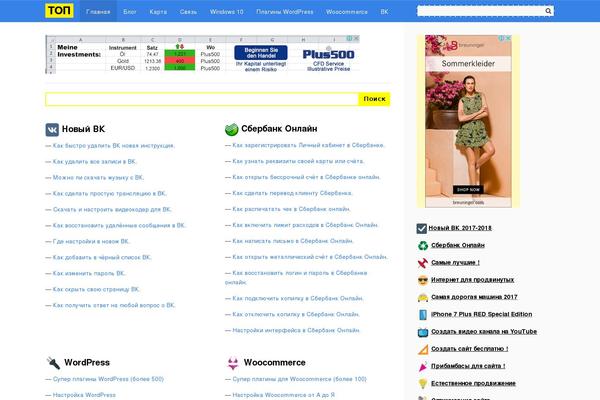Screen dimensions: 600x400
Task: Click the light bulb icon beside Естественное продвижение
Action: tap(422, 384)
